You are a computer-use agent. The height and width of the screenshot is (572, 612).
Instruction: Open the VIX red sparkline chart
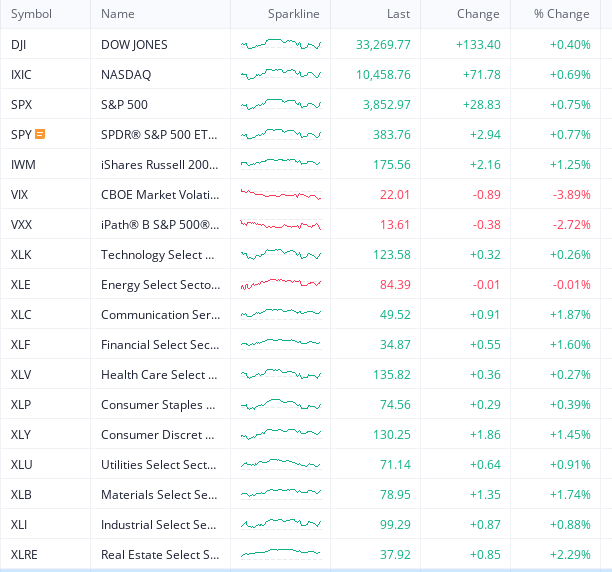point(281,194)
